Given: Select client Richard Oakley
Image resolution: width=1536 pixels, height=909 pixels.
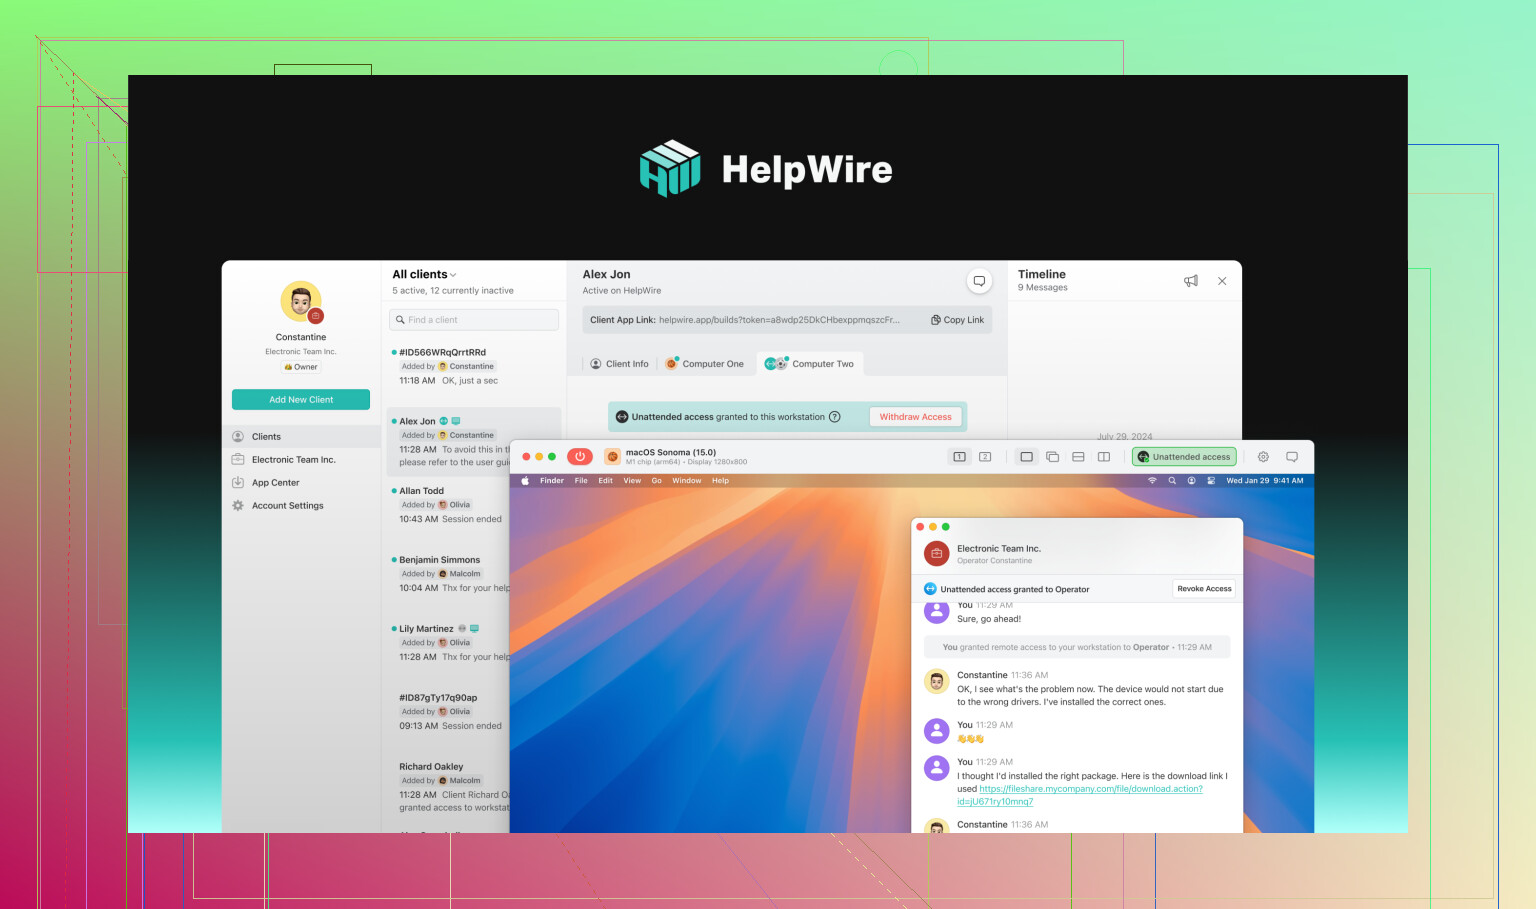Looking at the screenshot, I should coord(448,787).
